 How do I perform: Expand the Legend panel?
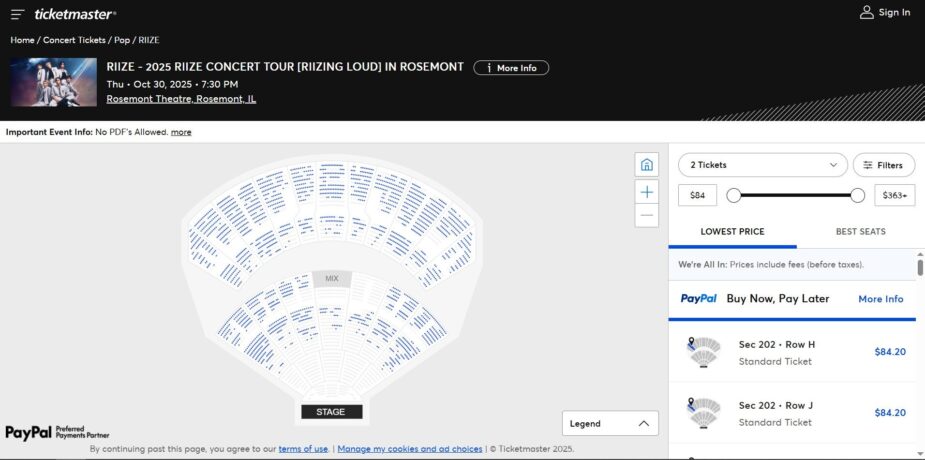(x=610, y=423)
